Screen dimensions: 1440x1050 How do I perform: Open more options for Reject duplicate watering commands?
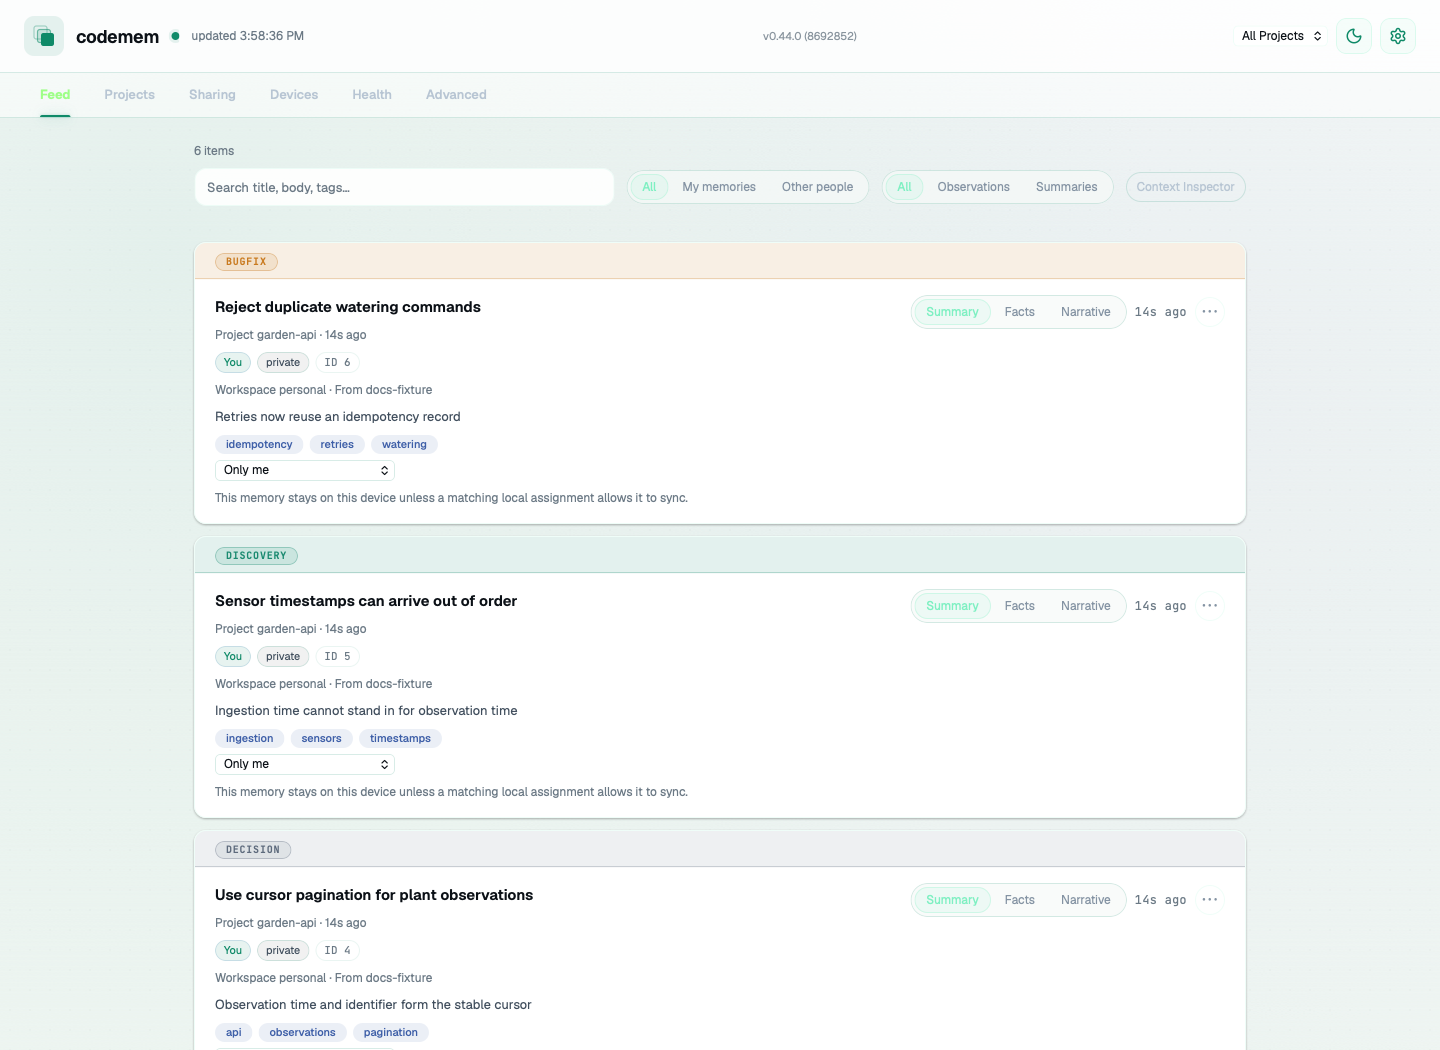coord(1210,312)
